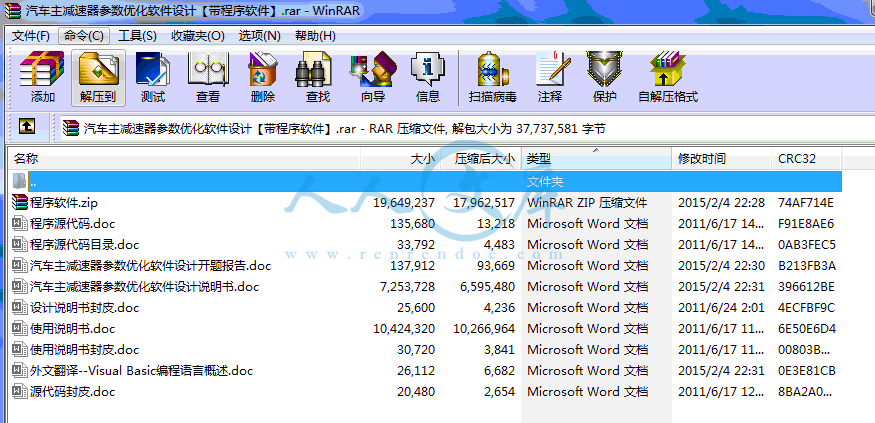Image resolution: width=875 pixels, height=423 pixels.
Task: Open the 选项(N) menu
Action: [259, 36]
